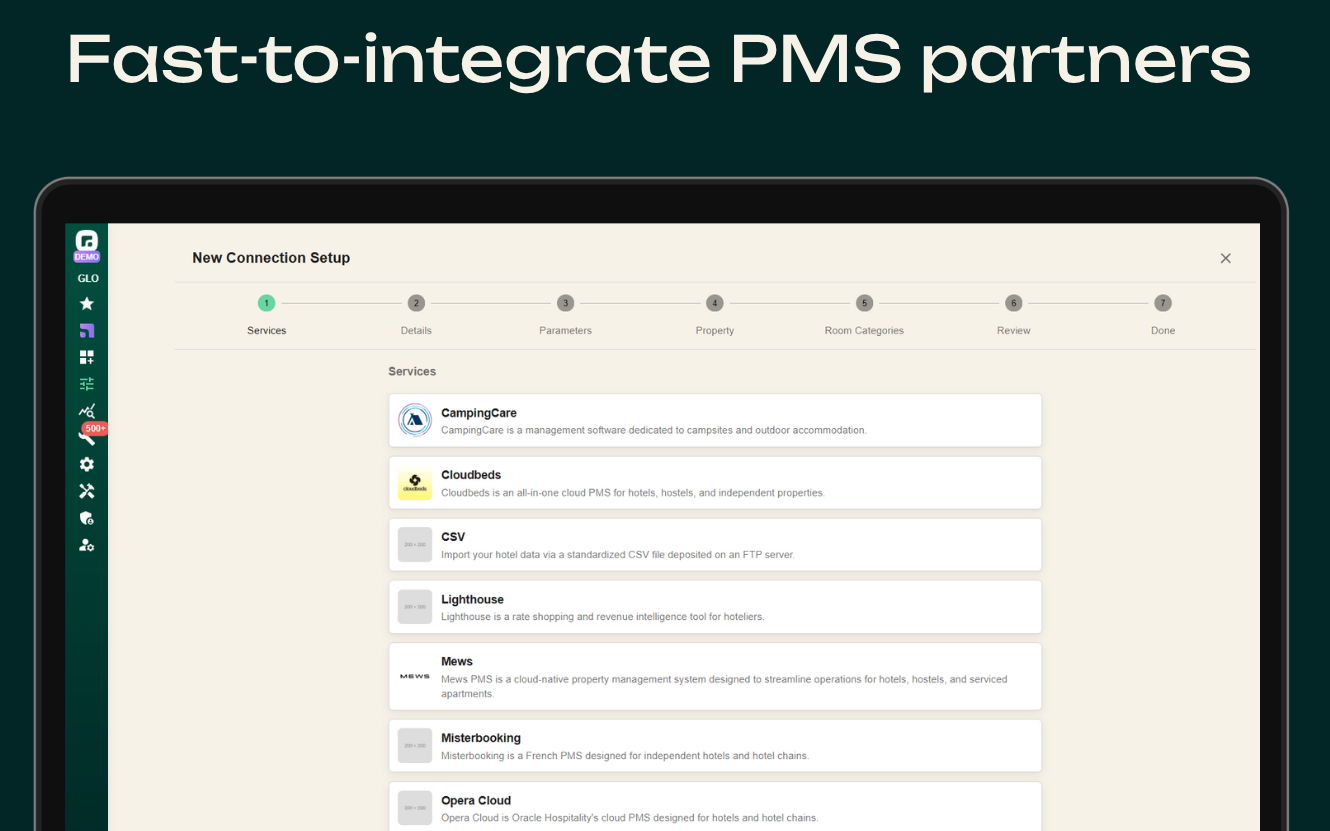This screenshot has height=831, width=1330.
Task: Select the Cloudbeds service card
Action: [715, 483]
